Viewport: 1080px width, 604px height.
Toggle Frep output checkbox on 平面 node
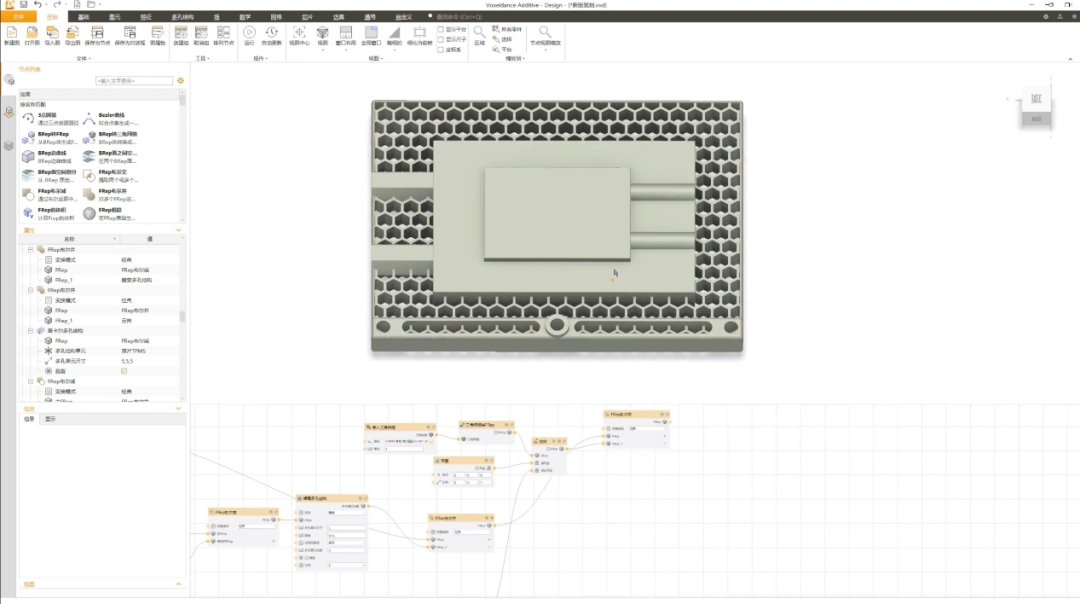click(x=477, y=468)
